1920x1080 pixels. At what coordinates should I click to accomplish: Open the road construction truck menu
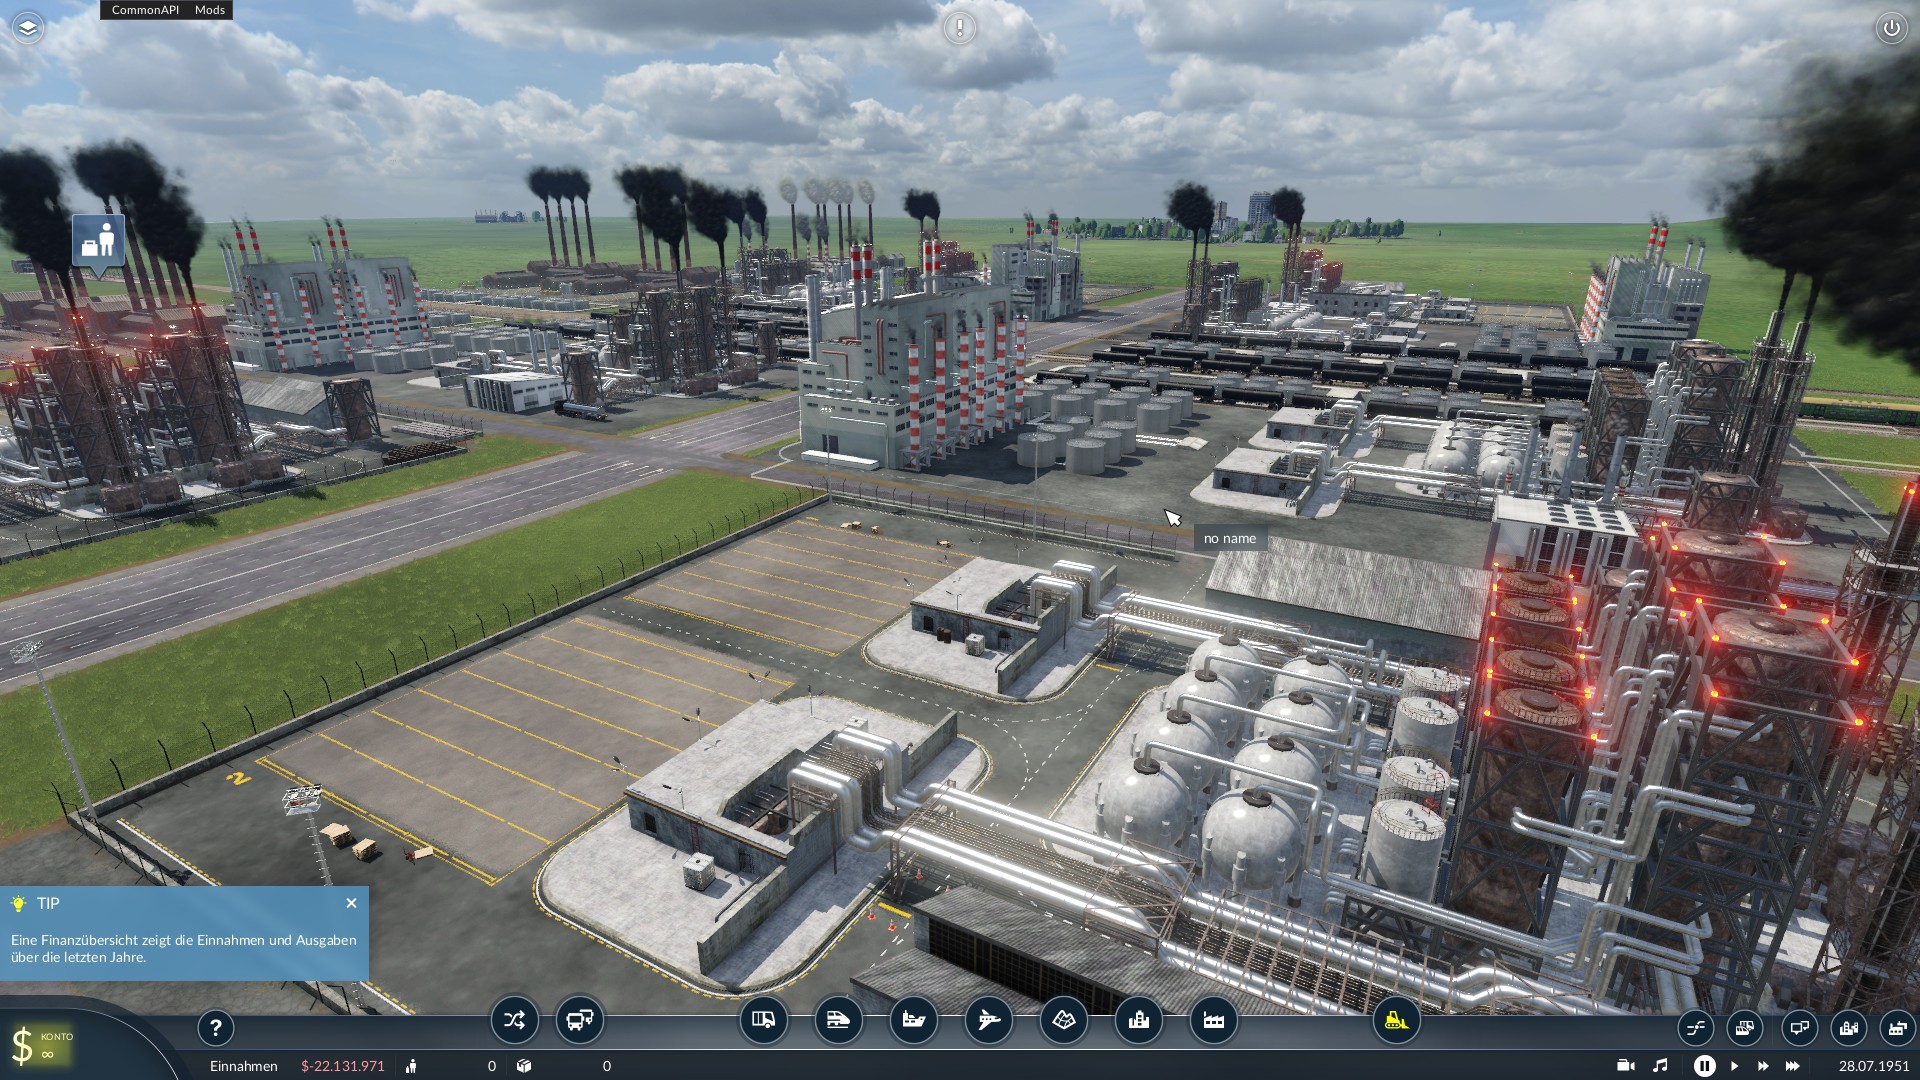[x=763, y=1021]
